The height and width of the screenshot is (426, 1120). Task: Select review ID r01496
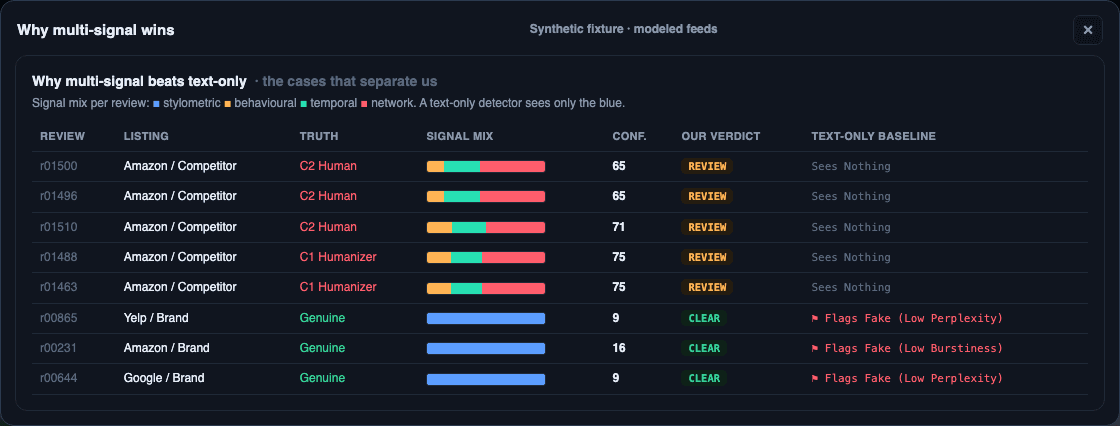(59, 196)
